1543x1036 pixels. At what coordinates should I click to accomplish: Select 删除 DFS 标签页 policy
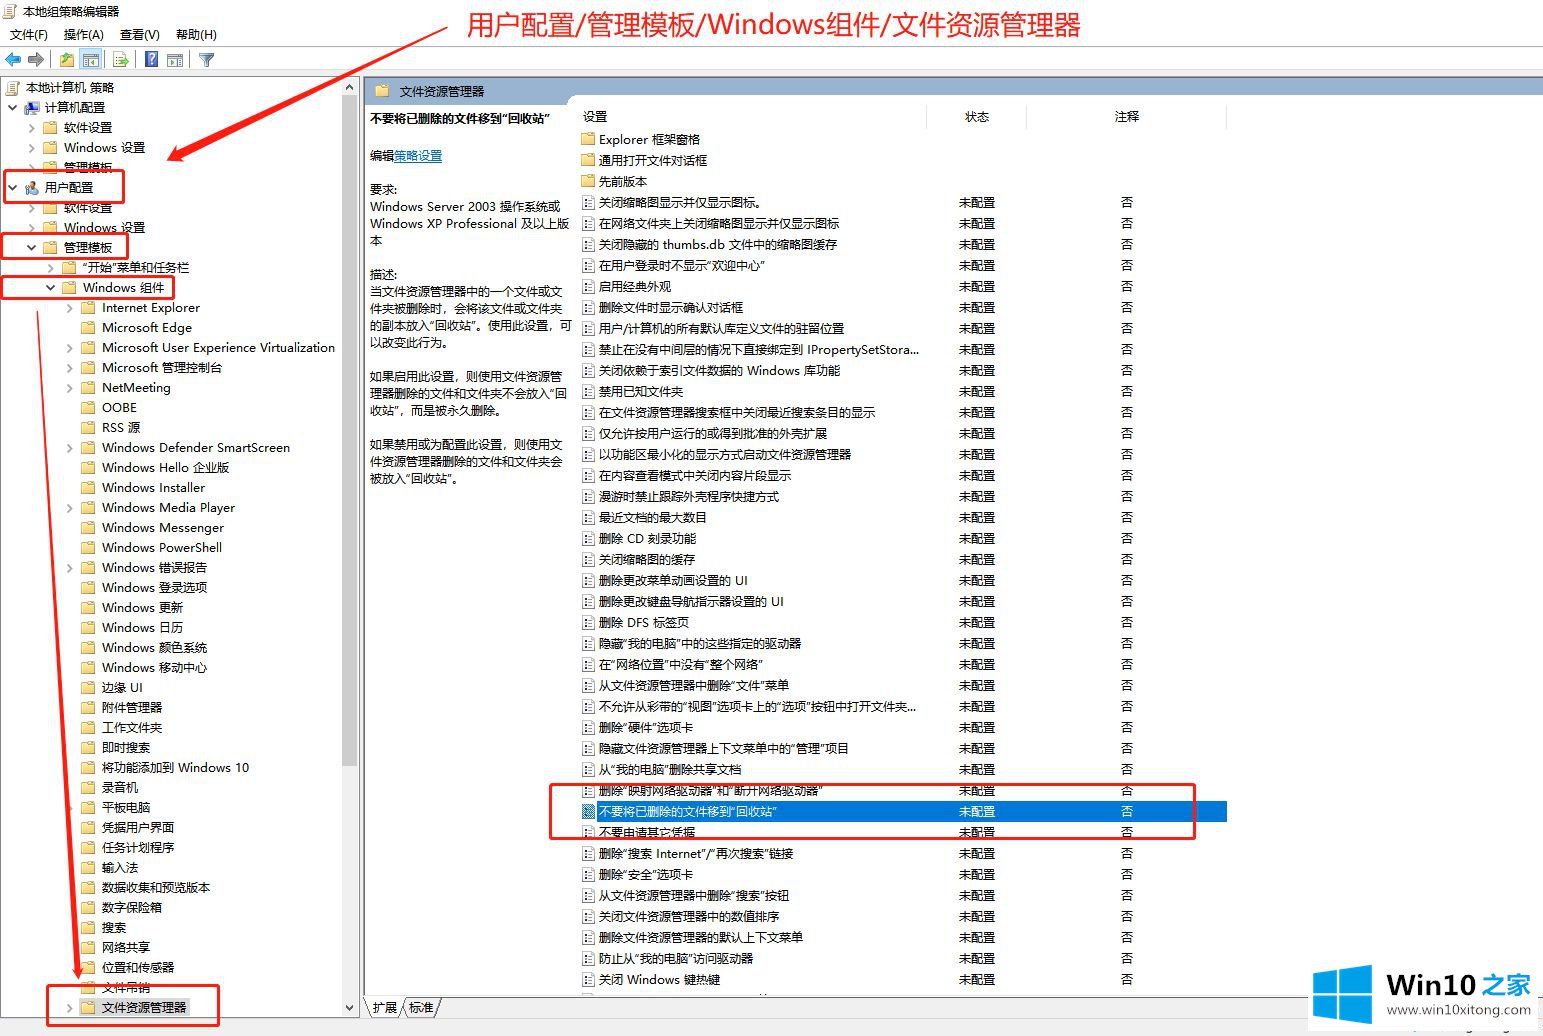click(x=644, y=622)
